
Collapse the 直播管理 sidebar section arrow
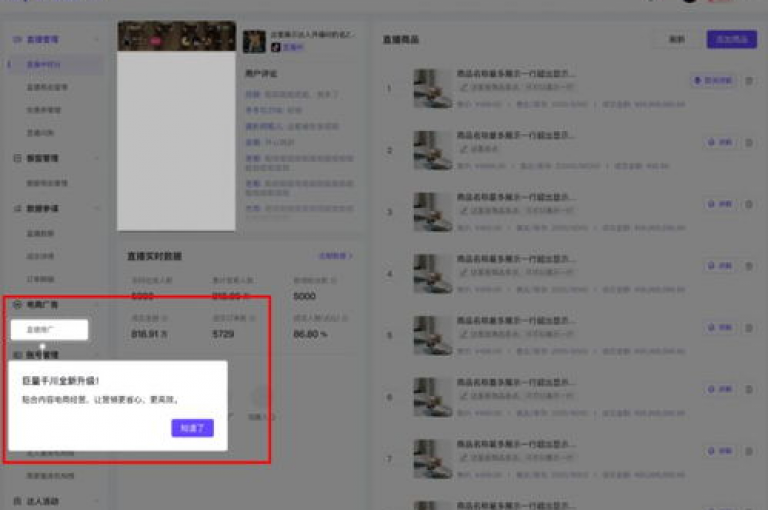96,40
